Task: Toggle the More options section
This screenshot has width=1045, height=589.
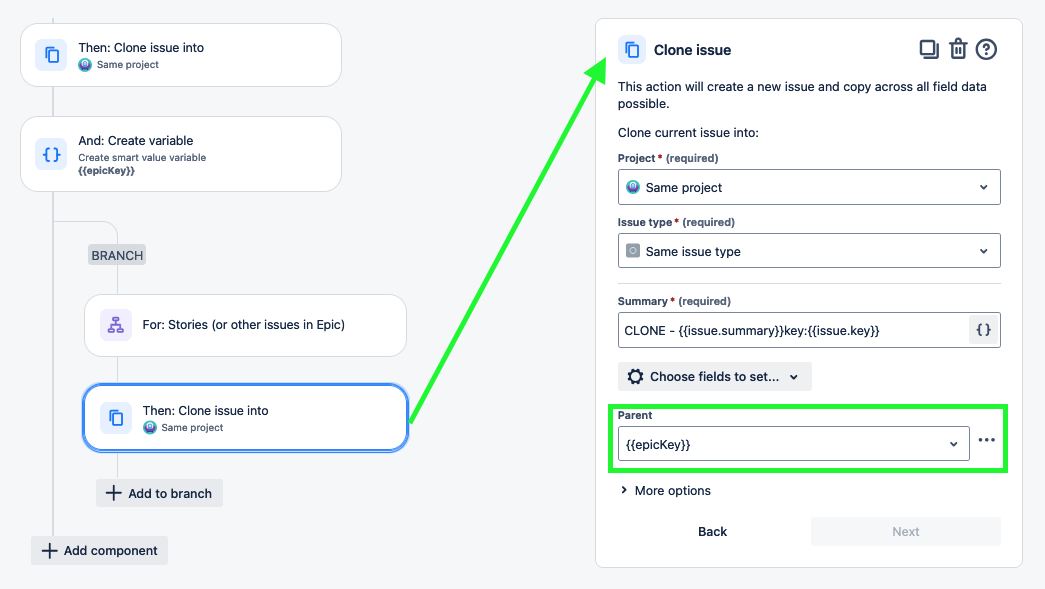Action: [x=667, y=490]
